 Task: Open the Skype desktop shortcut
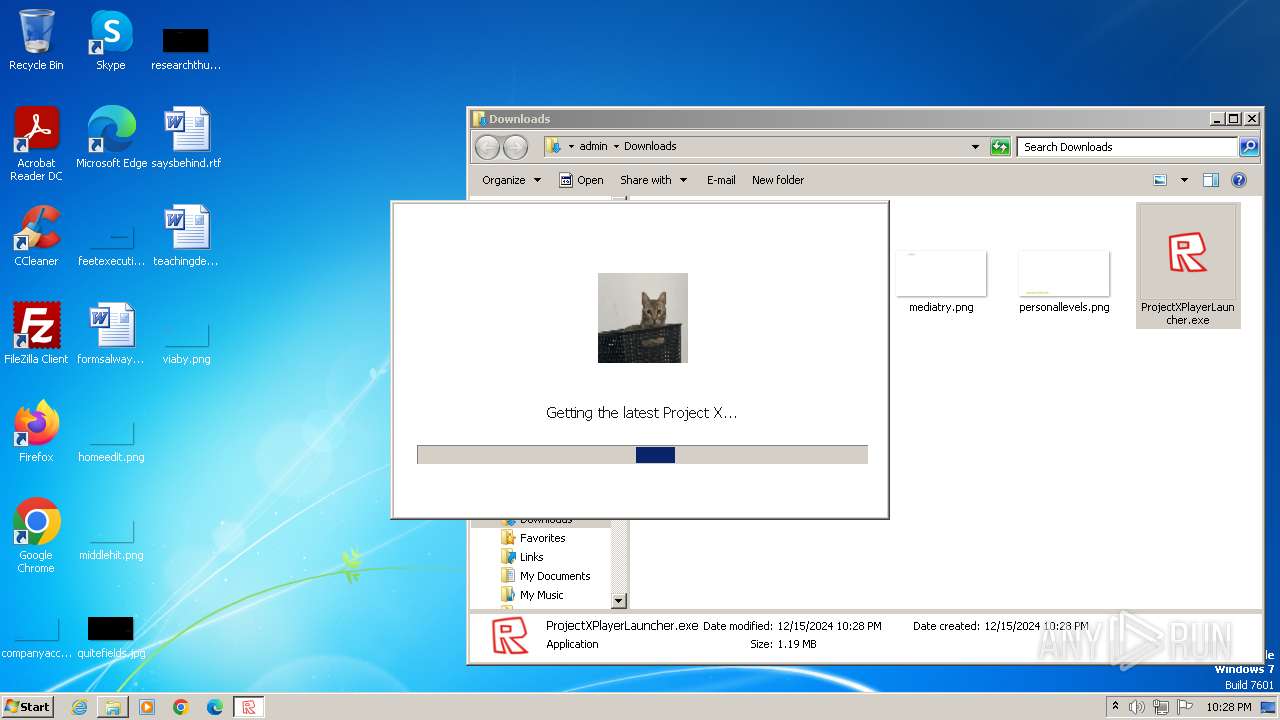tap(110, 40)
